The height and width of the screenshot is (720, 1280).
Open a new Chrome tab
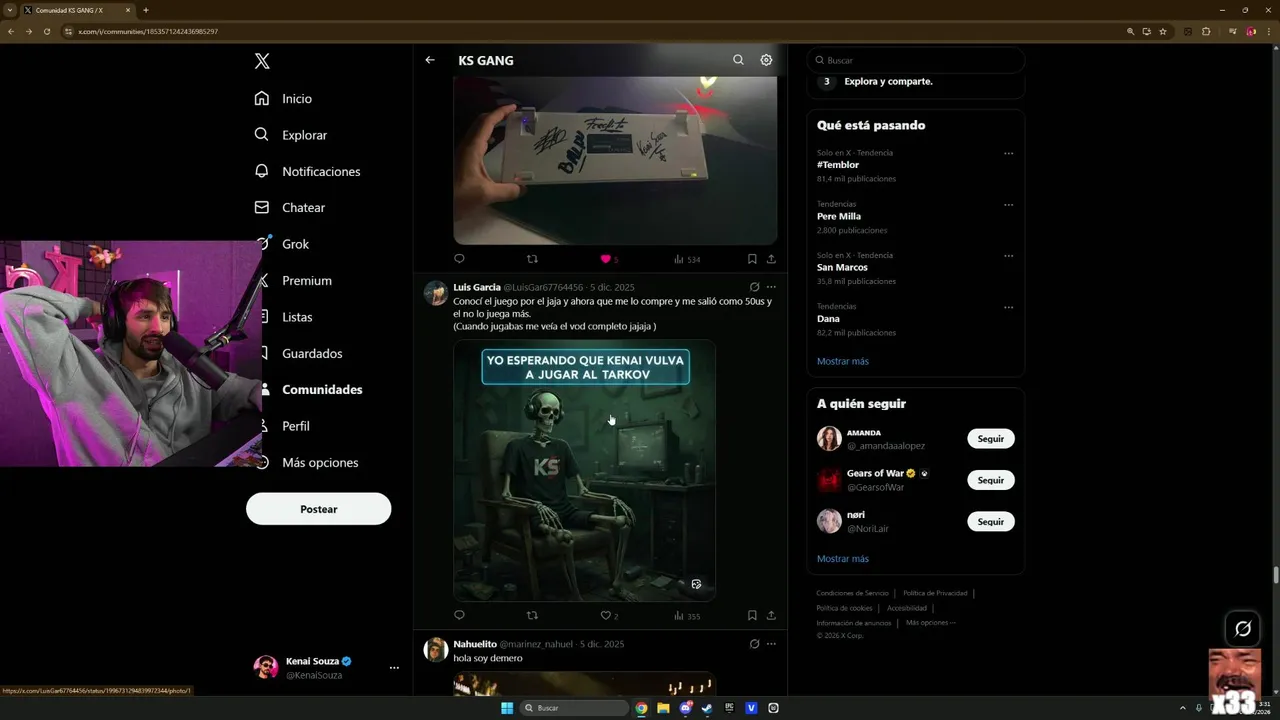click(146, 10)
